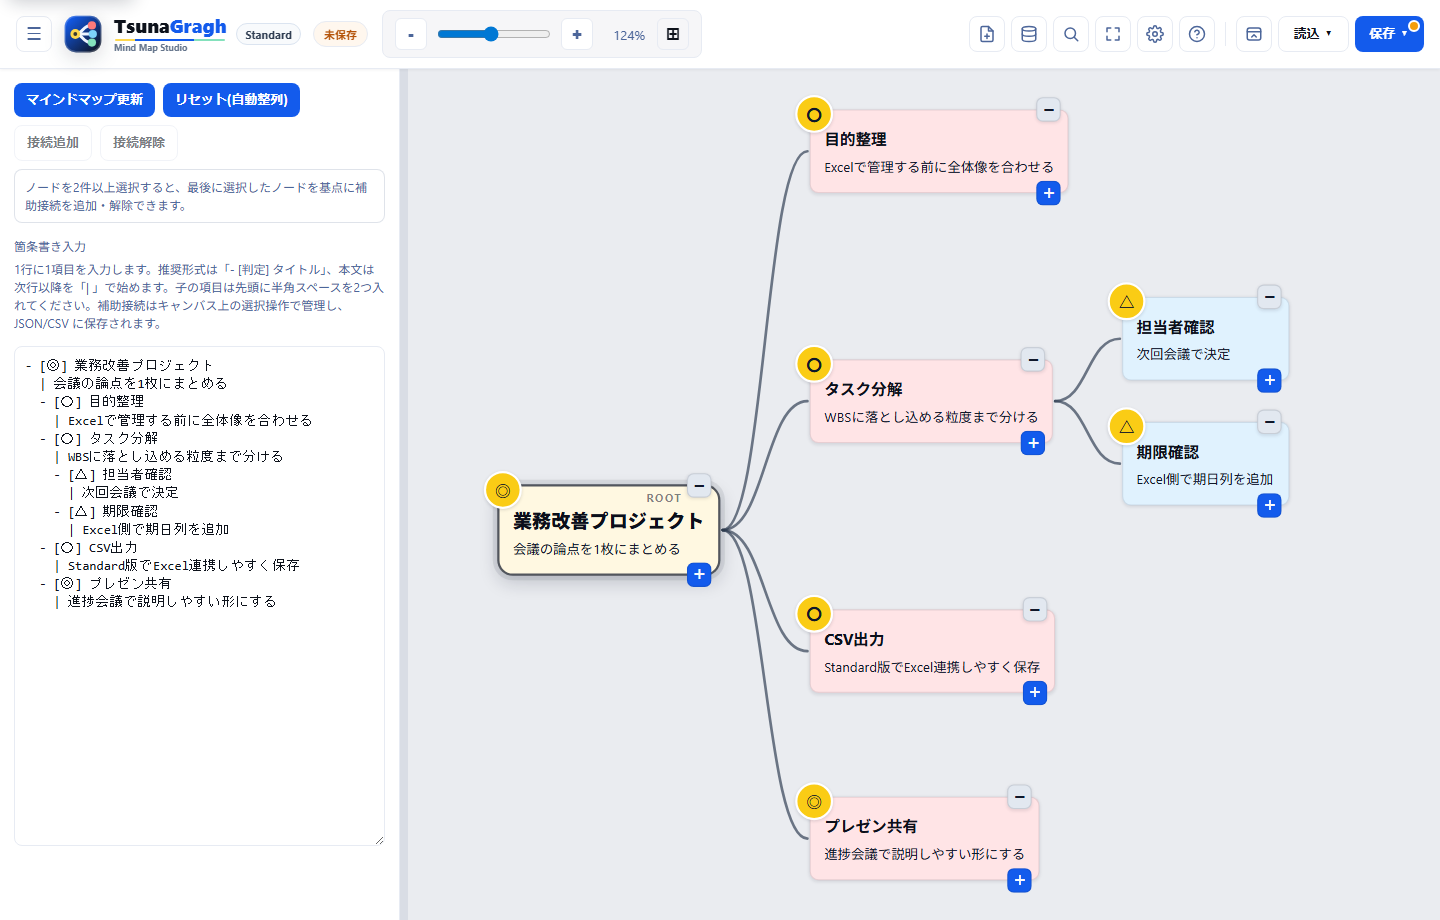This screenshot has width=1440, height=920.
Task: Open the 読込 dropdown
Action: [x=1313, y=34]
